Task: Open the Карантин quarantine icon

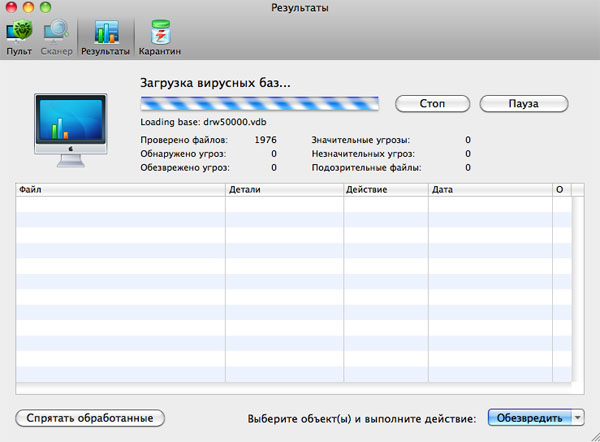Action: click(x=160, y=37)
